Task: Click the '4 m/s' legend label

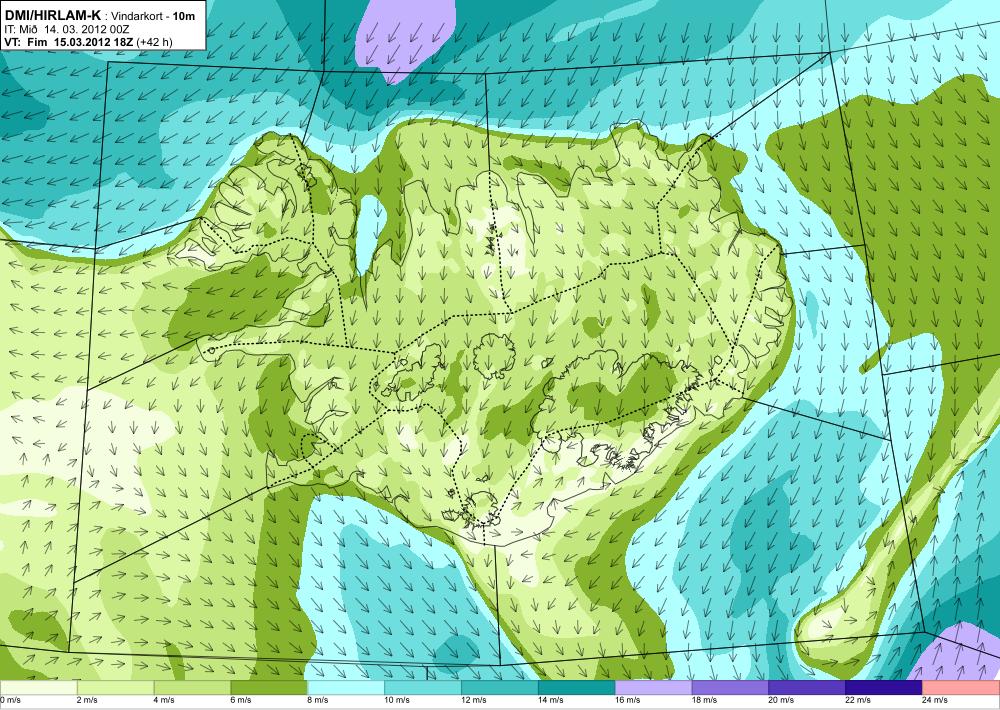Action: point(164,700)
